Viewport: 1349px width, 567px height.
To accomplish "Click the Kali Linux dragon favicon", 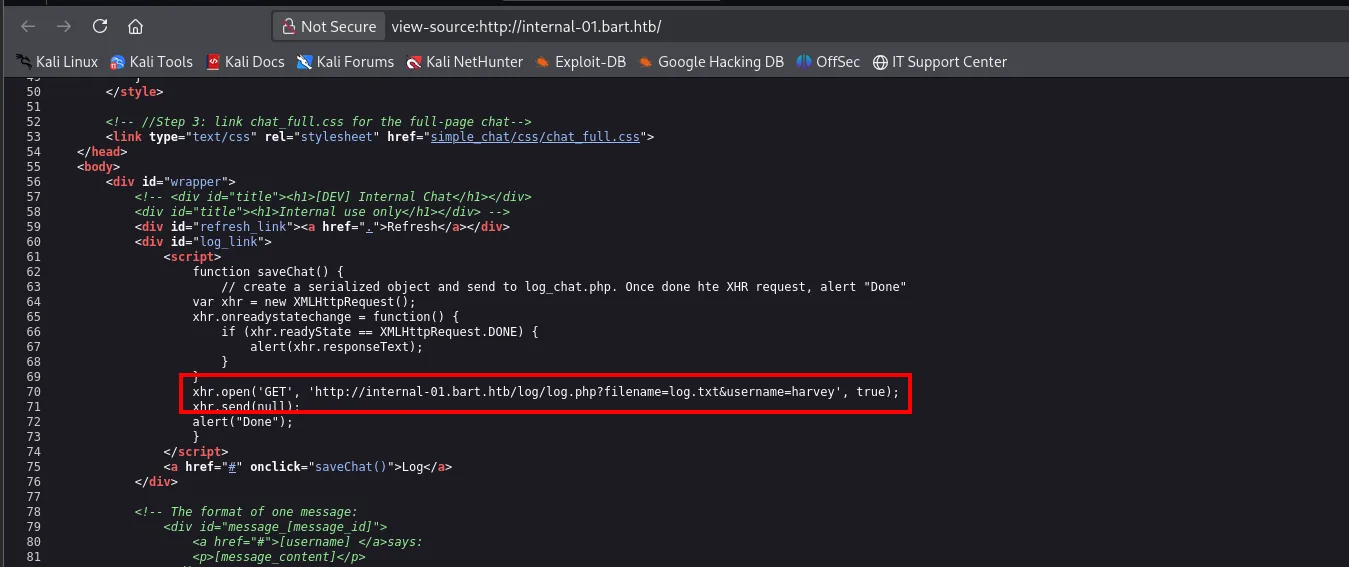I will (23, 62).
